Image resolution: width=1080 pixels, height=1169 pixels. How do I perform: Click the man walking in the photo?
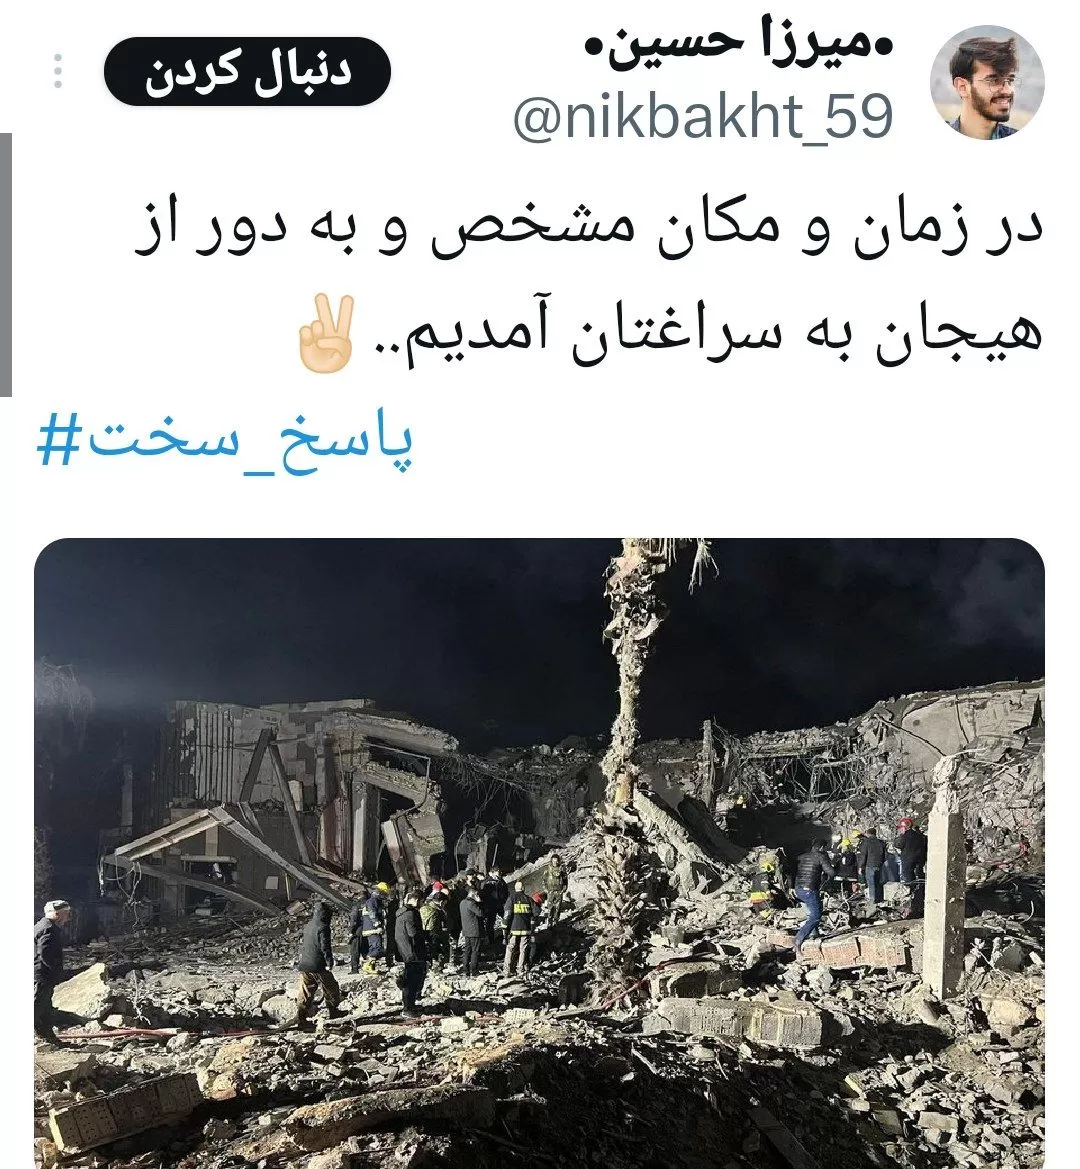pos(316,963)
